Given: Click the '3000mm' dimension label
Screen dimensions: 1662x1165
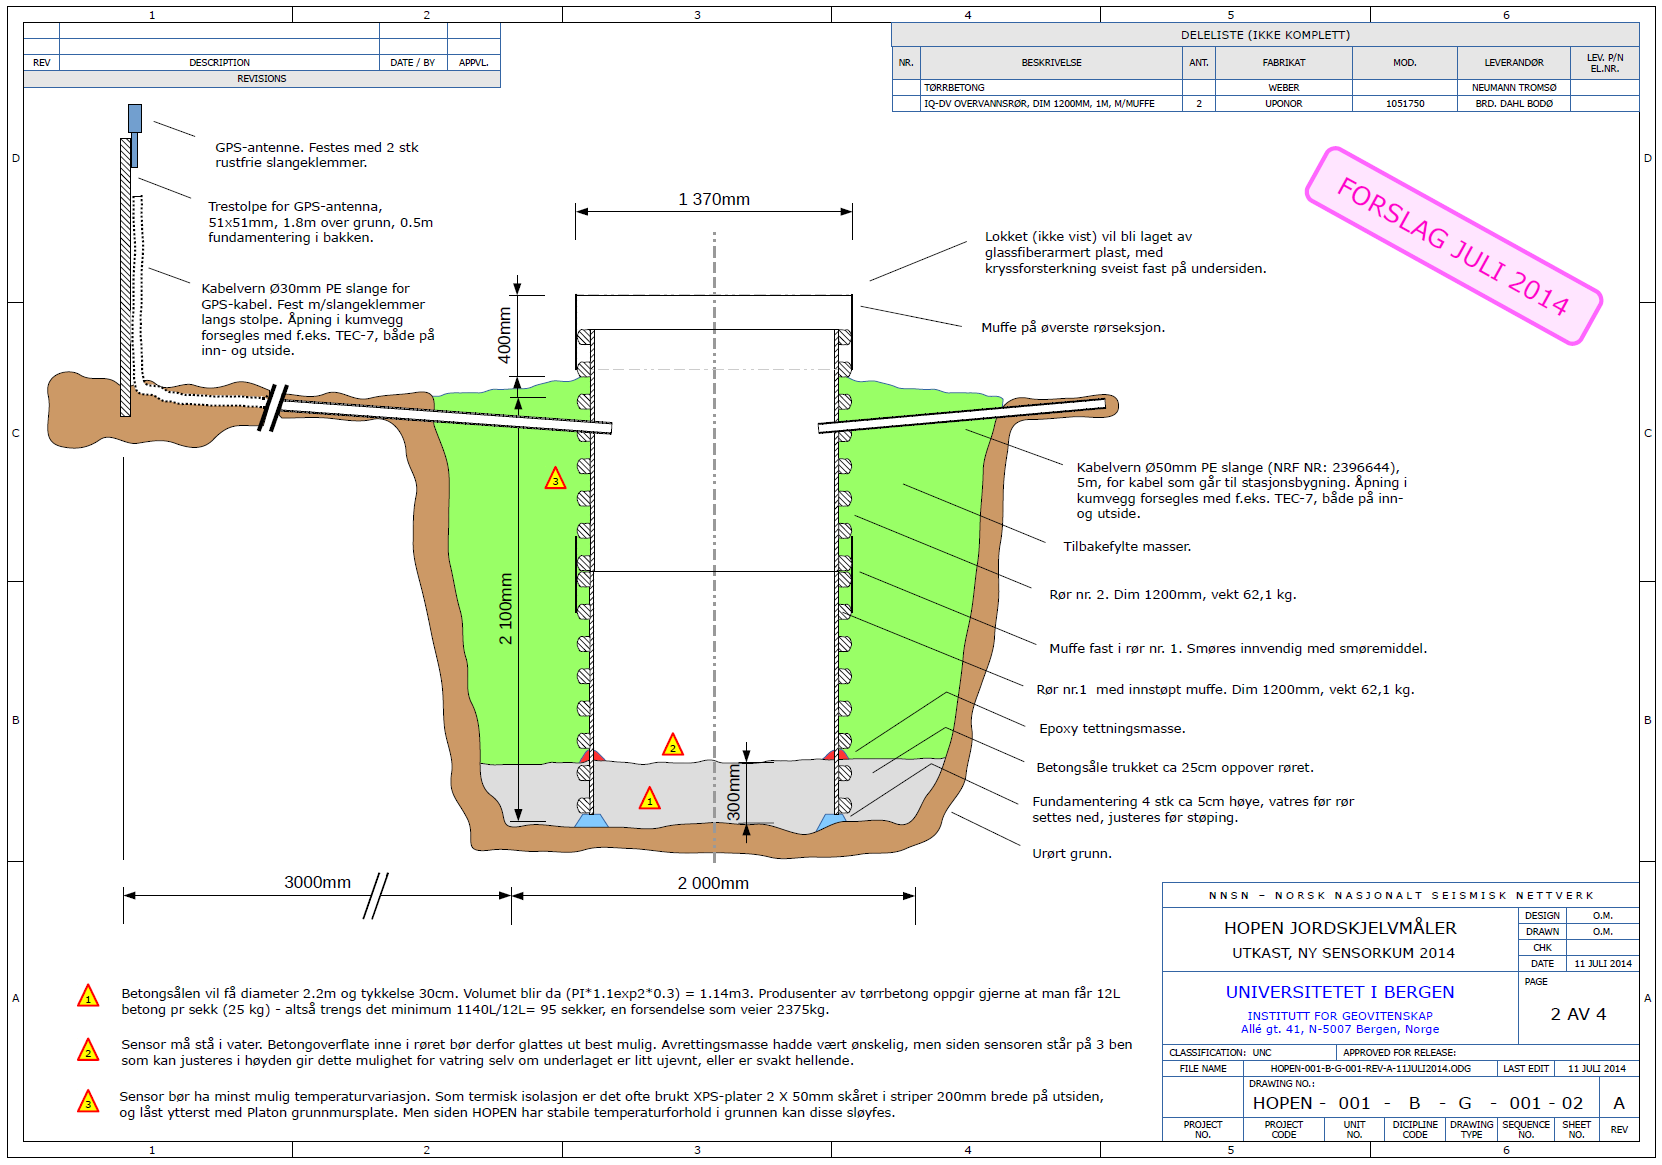Looking at the screenshot, I should tap(317, 882).
